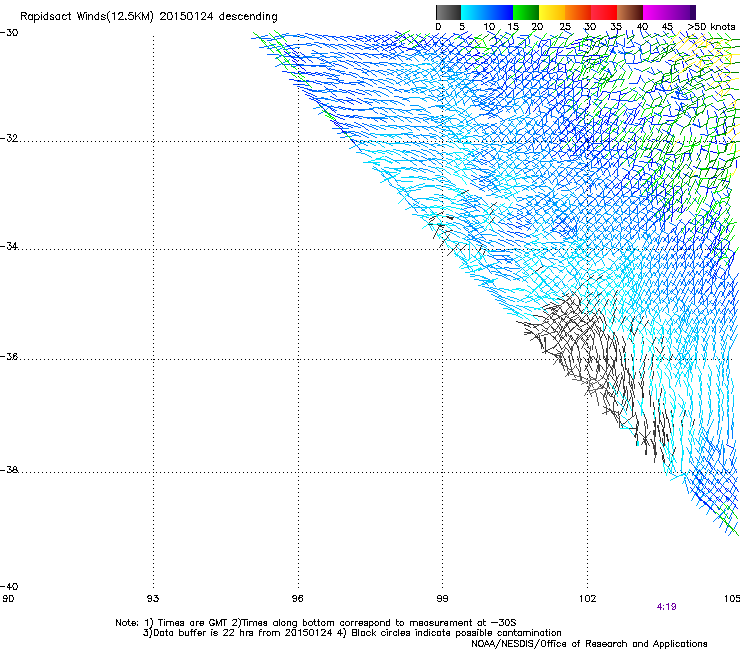Click the '-40' latitude axis label
The height and width of the screenshot is (650, 740).
(x=9, y=586)
